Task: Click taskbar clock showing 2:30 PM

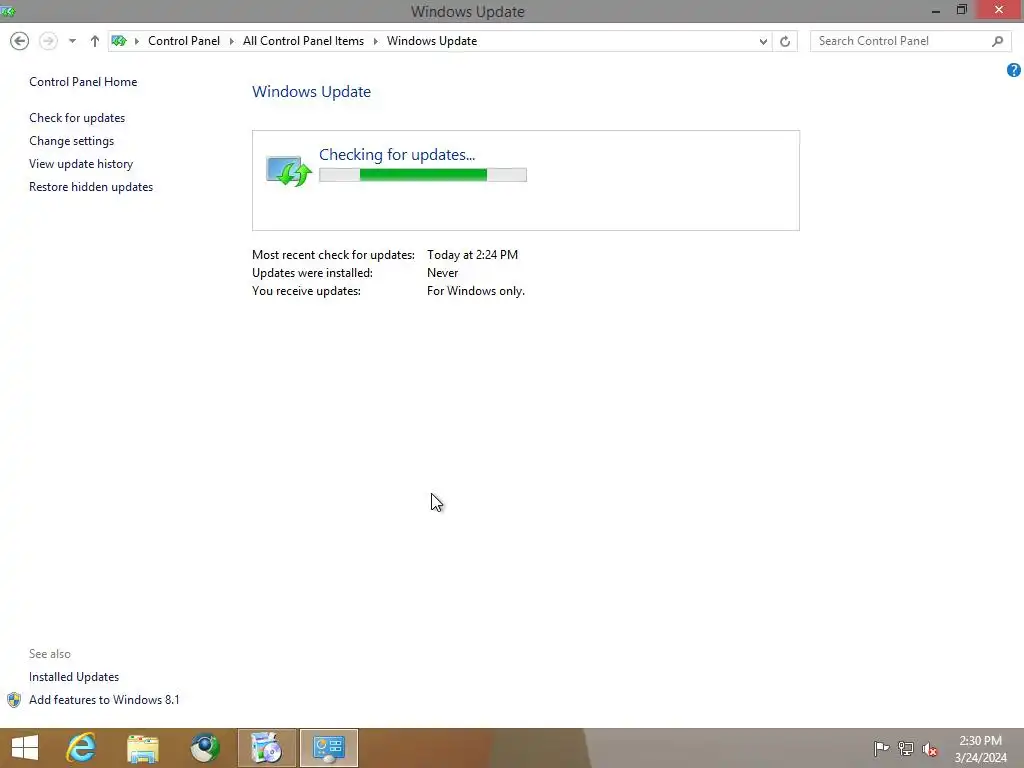Action: point(980,749)
